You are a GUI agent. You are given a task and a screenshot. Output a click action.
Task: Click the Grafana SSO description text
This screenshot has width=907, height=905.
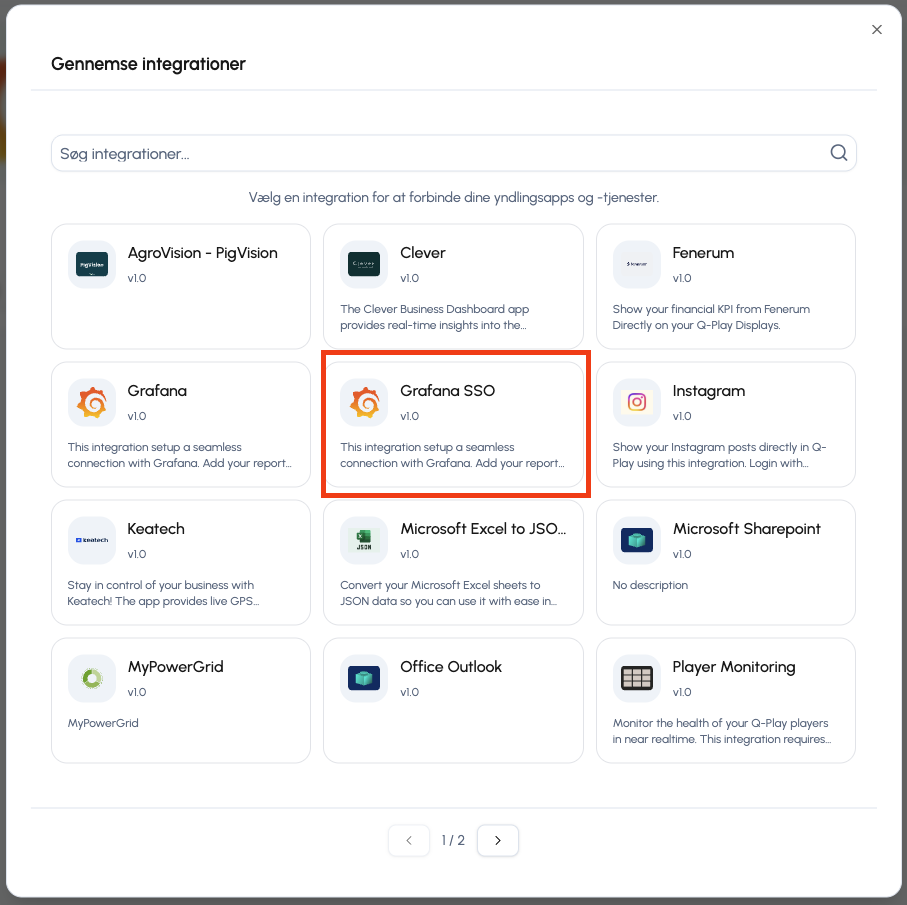(452, 455)
